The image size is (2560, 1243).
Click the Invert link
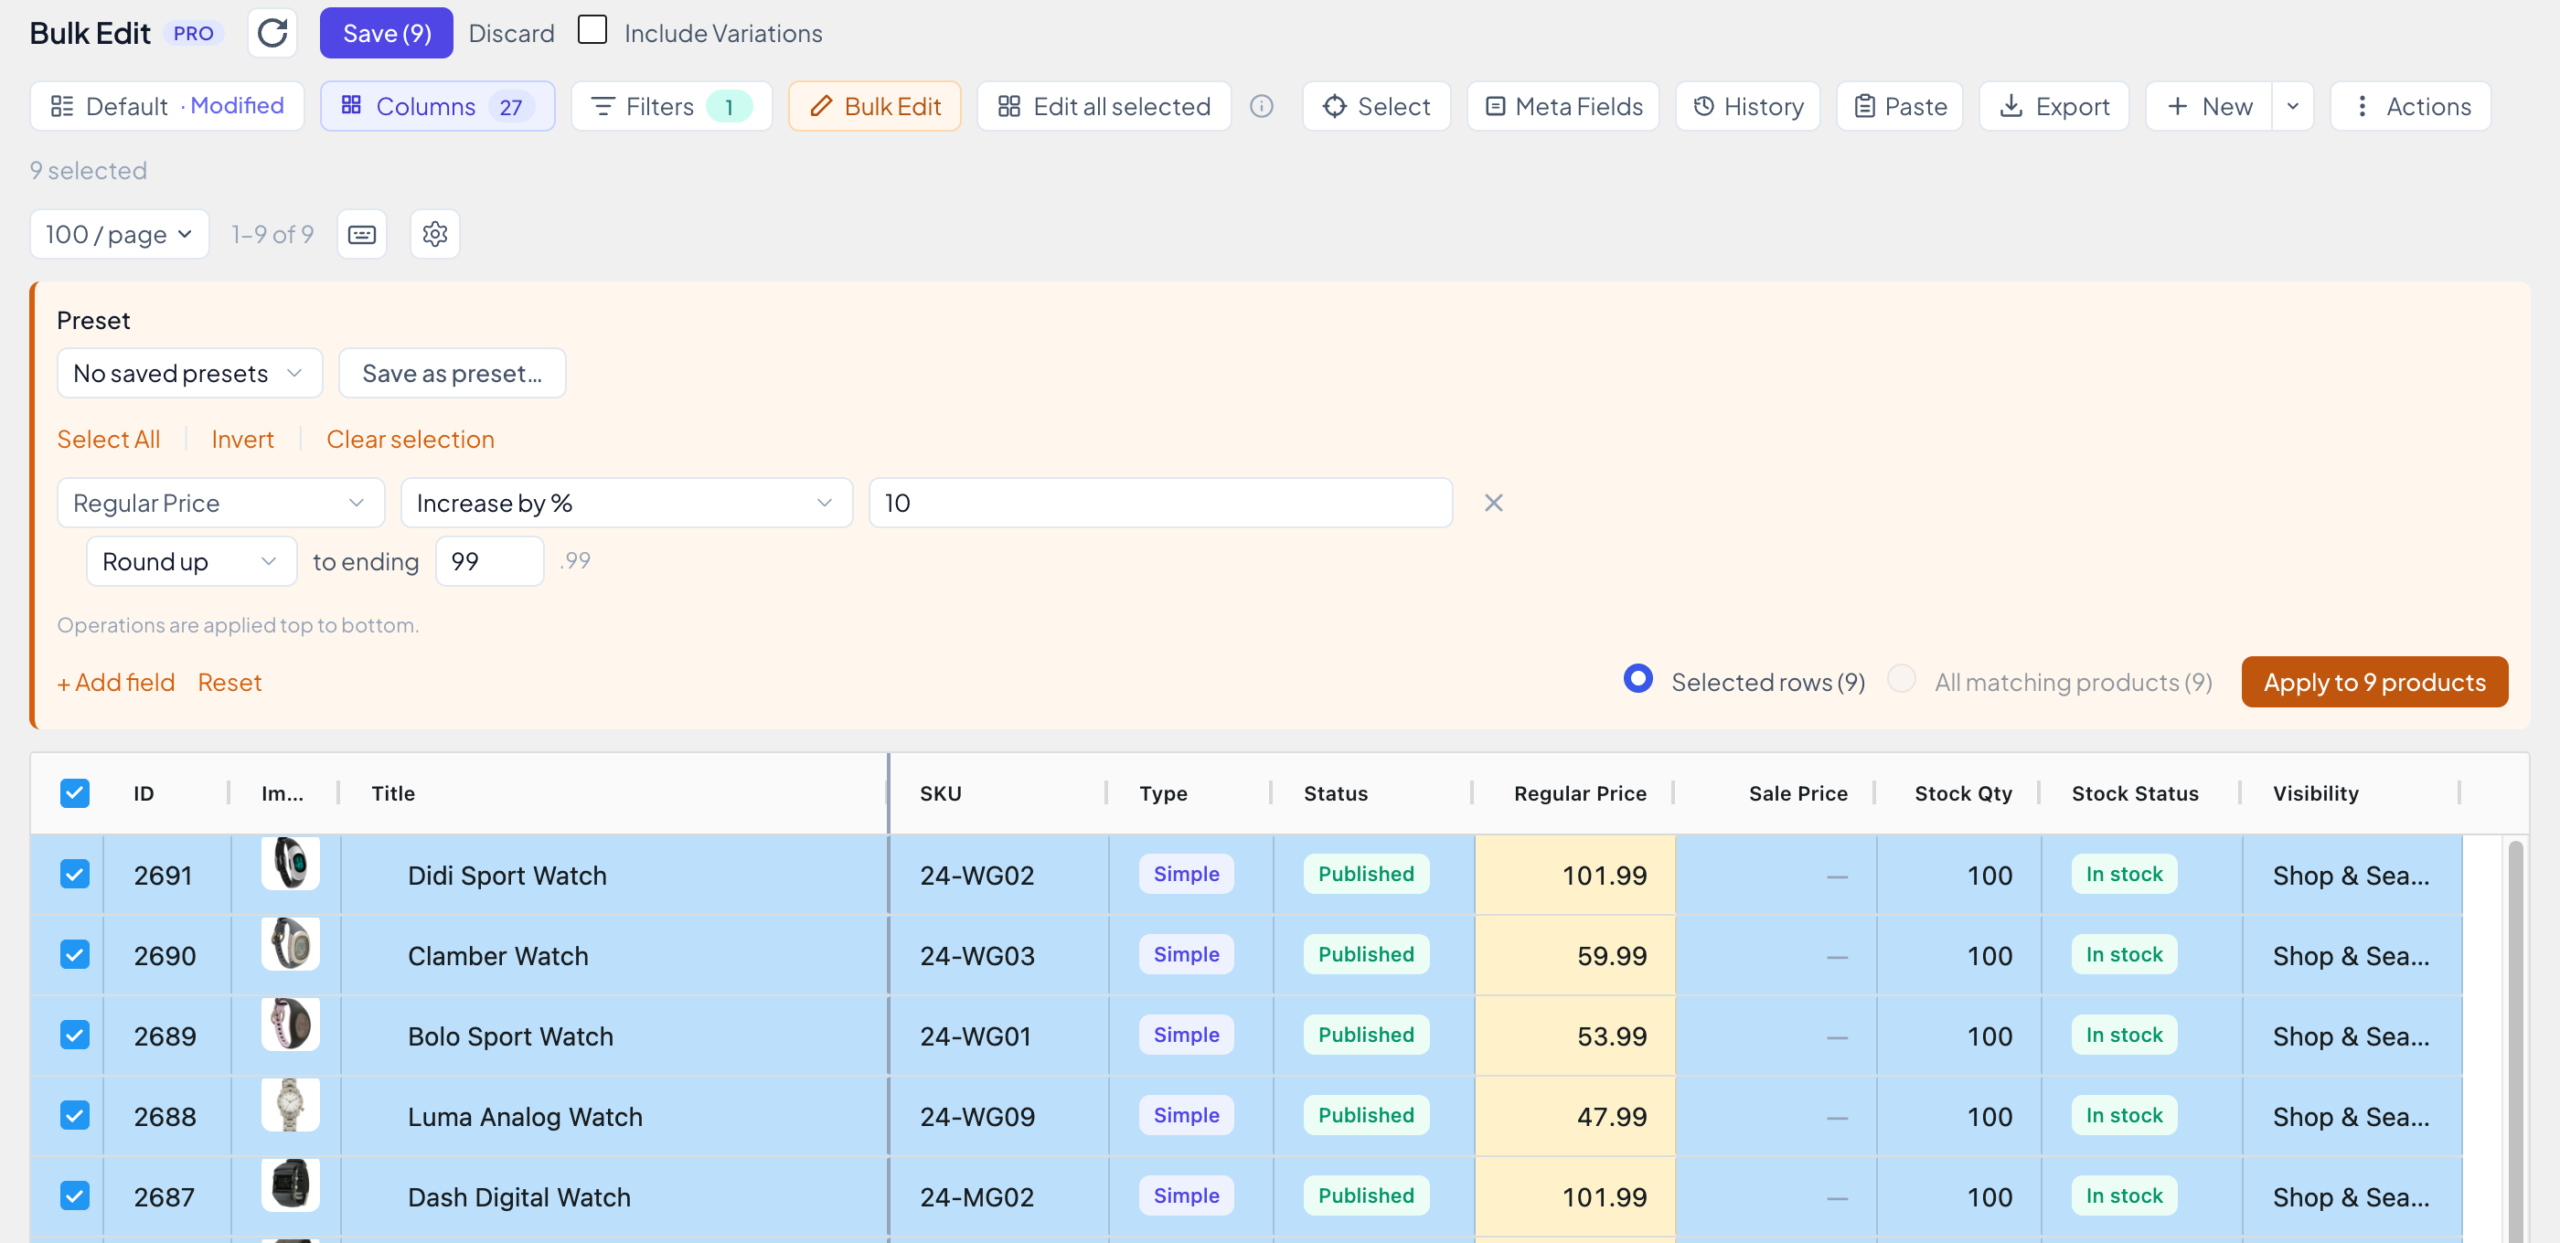point(242,439)
